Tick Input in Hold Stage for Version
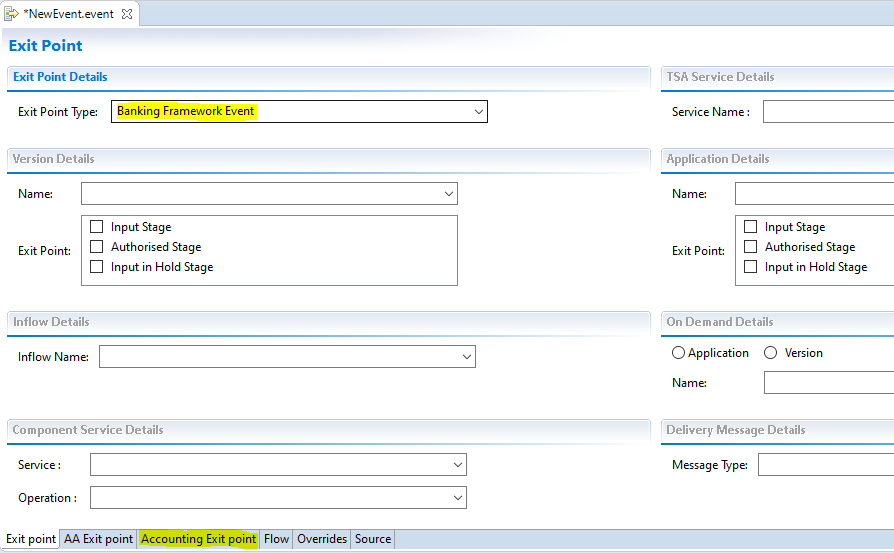This screenshot has height=553, width=894. (x=97, y=267)
